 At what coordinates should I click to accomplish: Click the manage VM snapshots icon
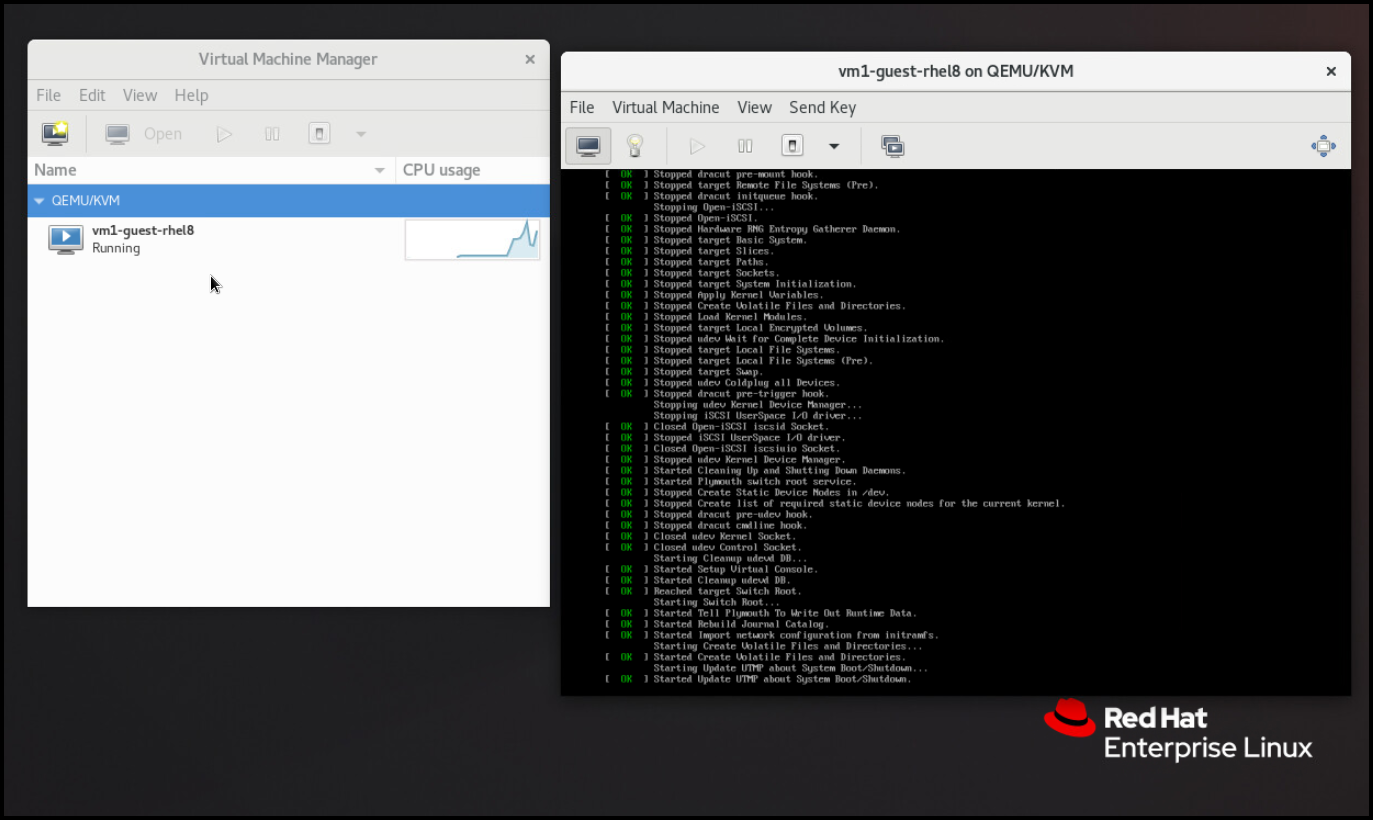click(x=892, y=146)
